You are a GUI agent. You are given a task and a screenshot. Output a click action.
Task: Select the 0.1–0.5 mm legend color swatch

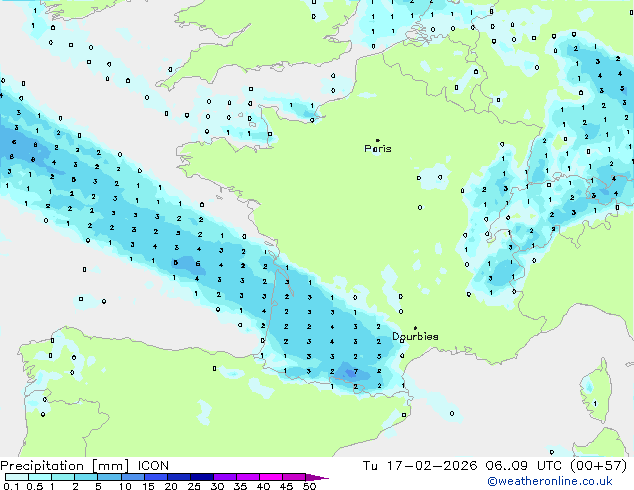pos(17,477)
